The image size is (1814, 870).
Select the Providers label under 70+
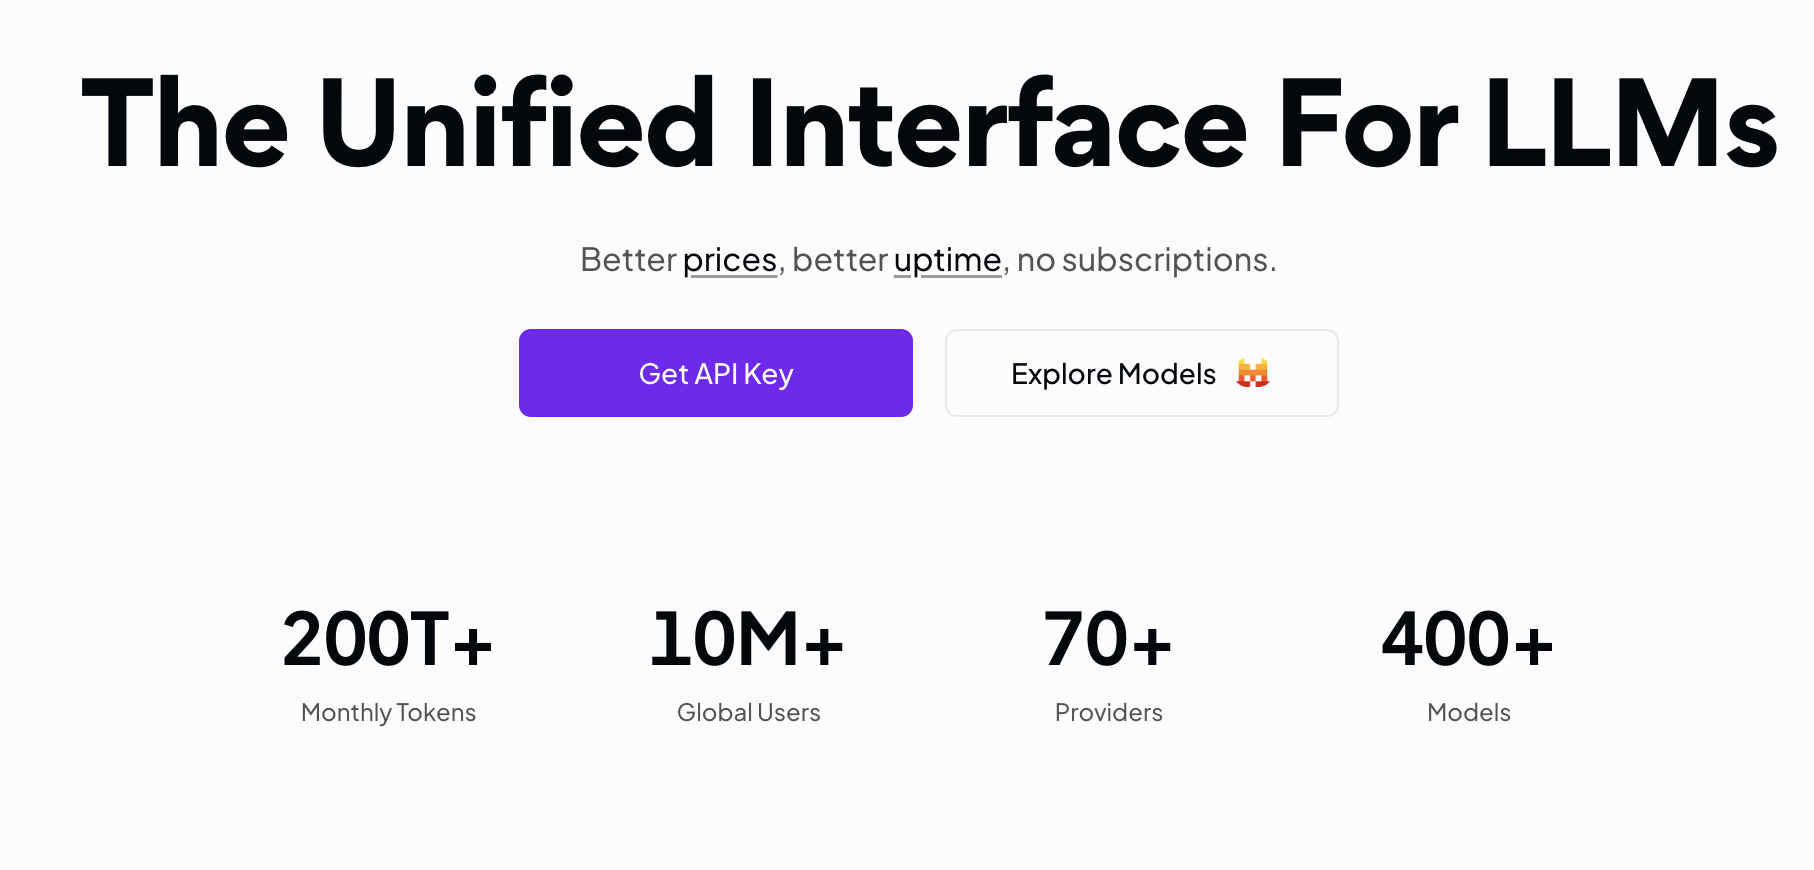coord(1109,713)
